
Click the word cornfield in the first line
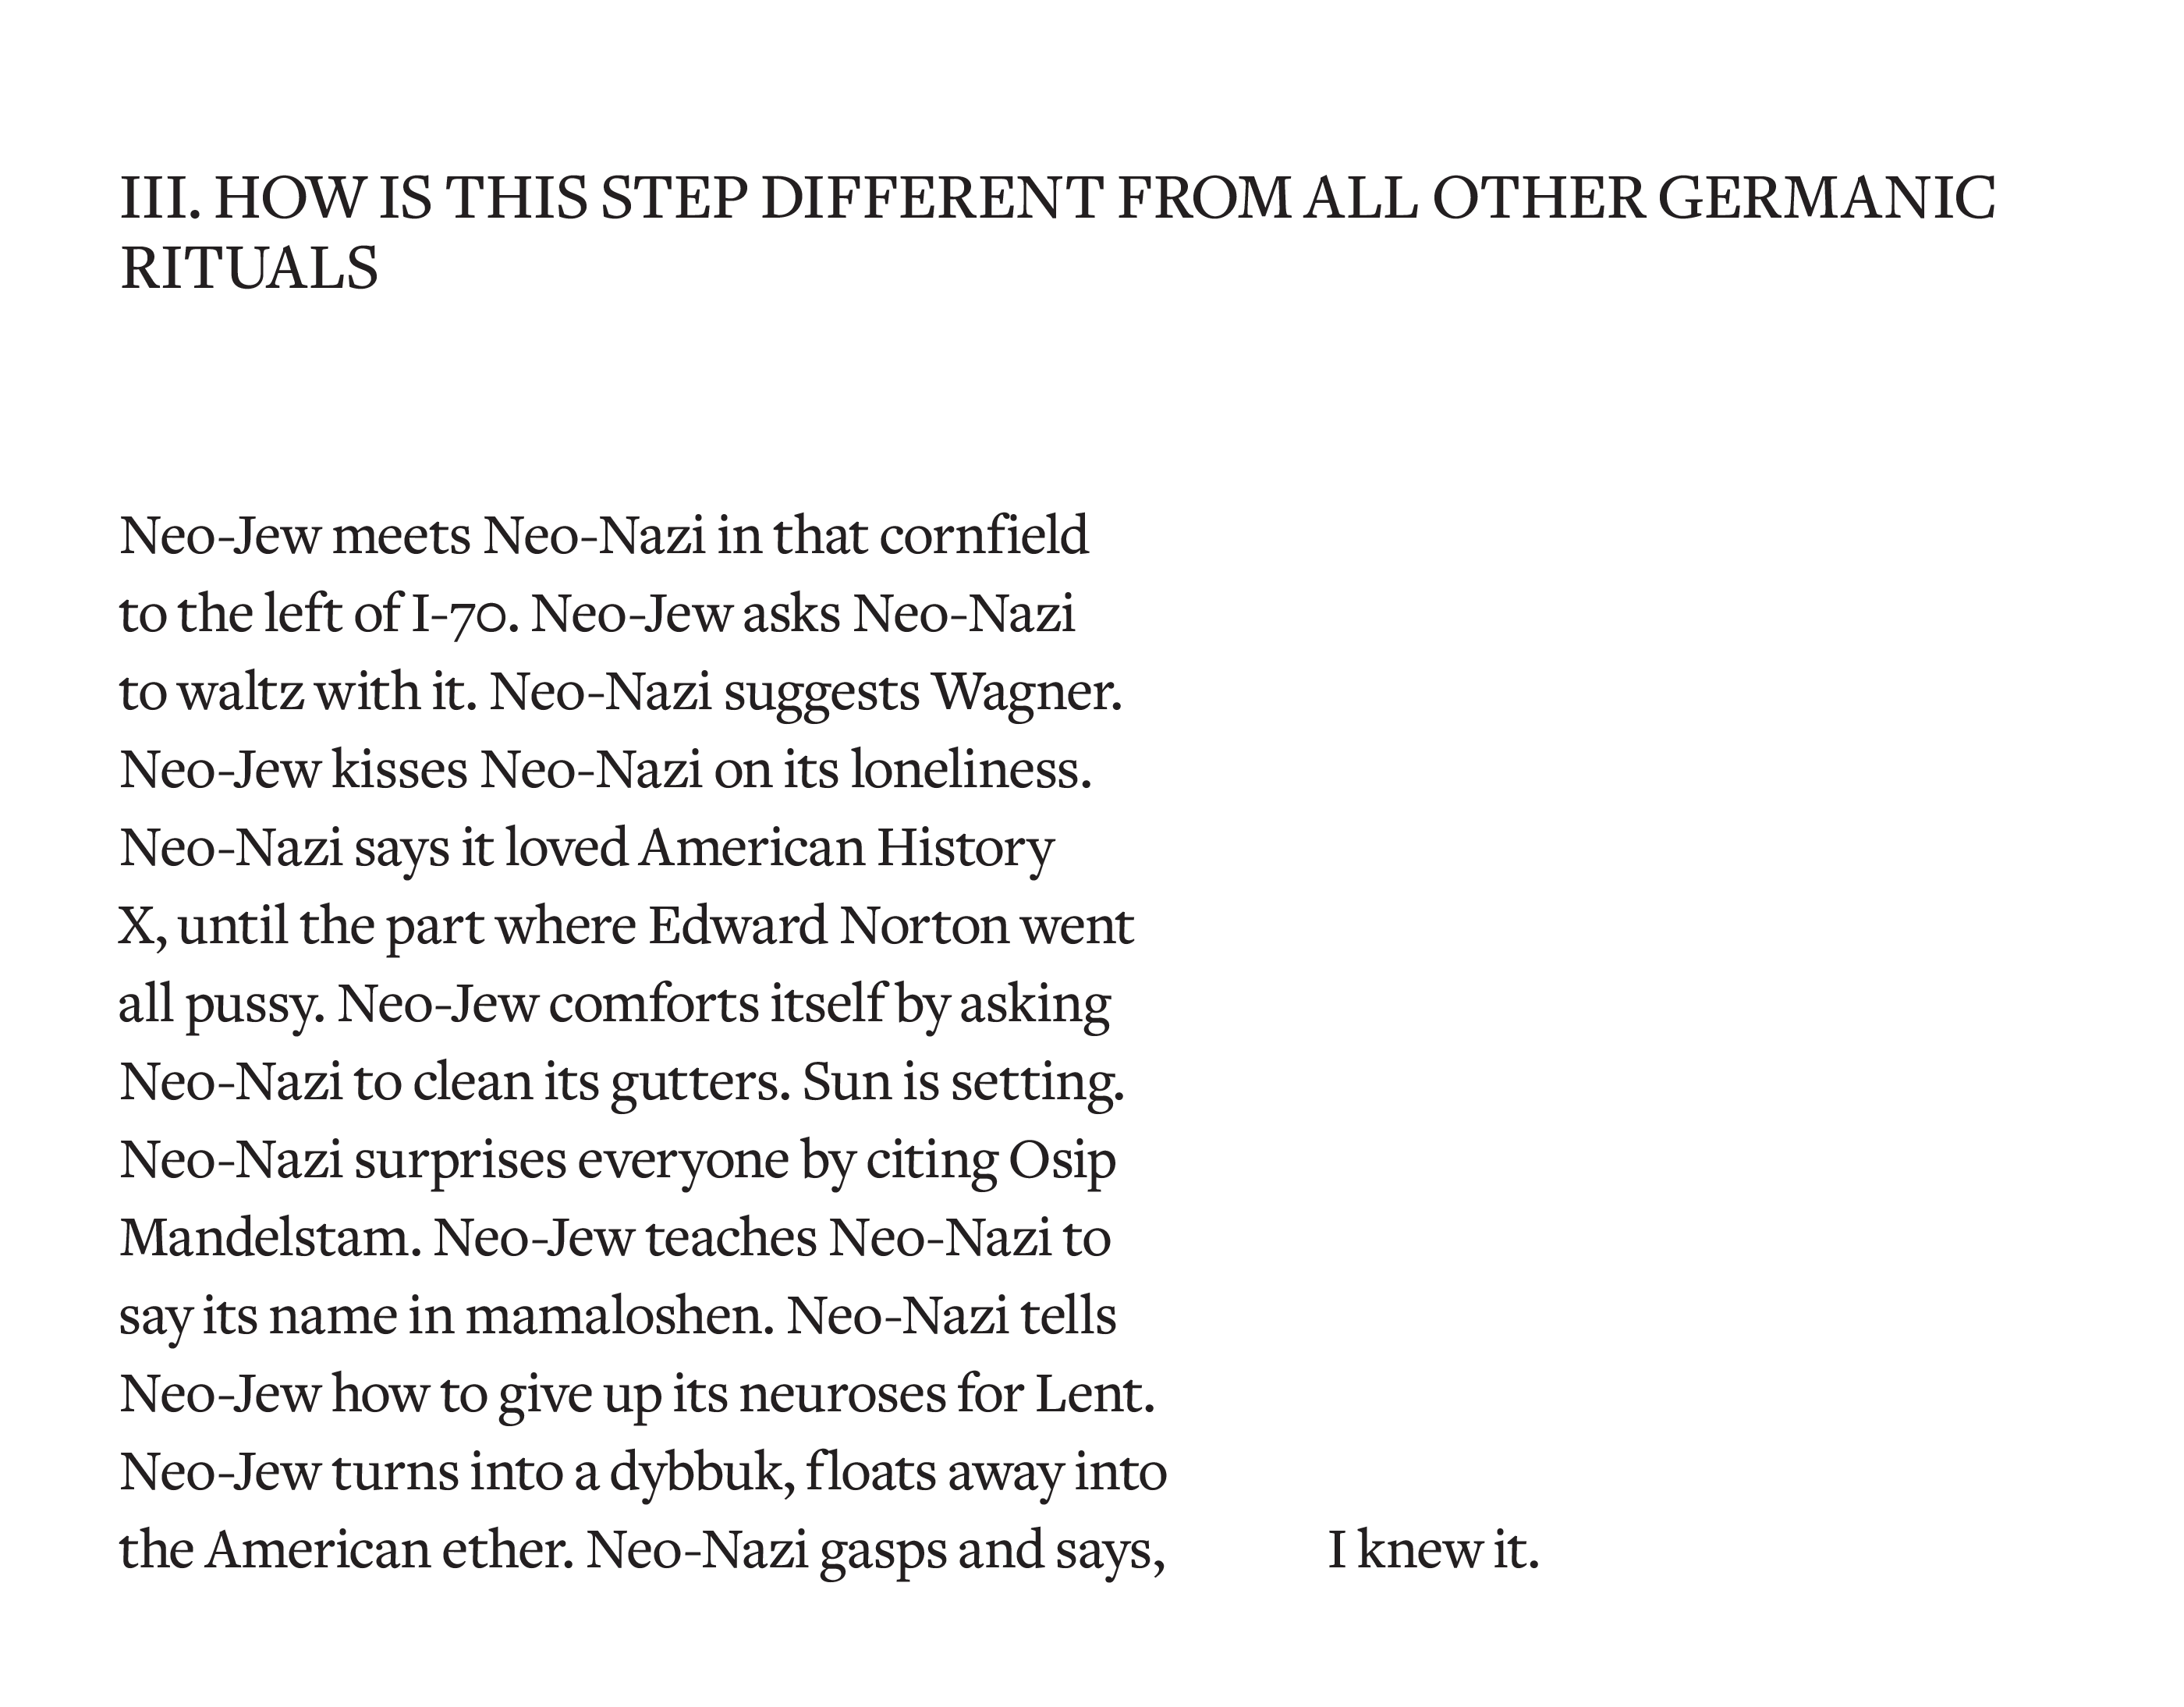tap(984, 536)
